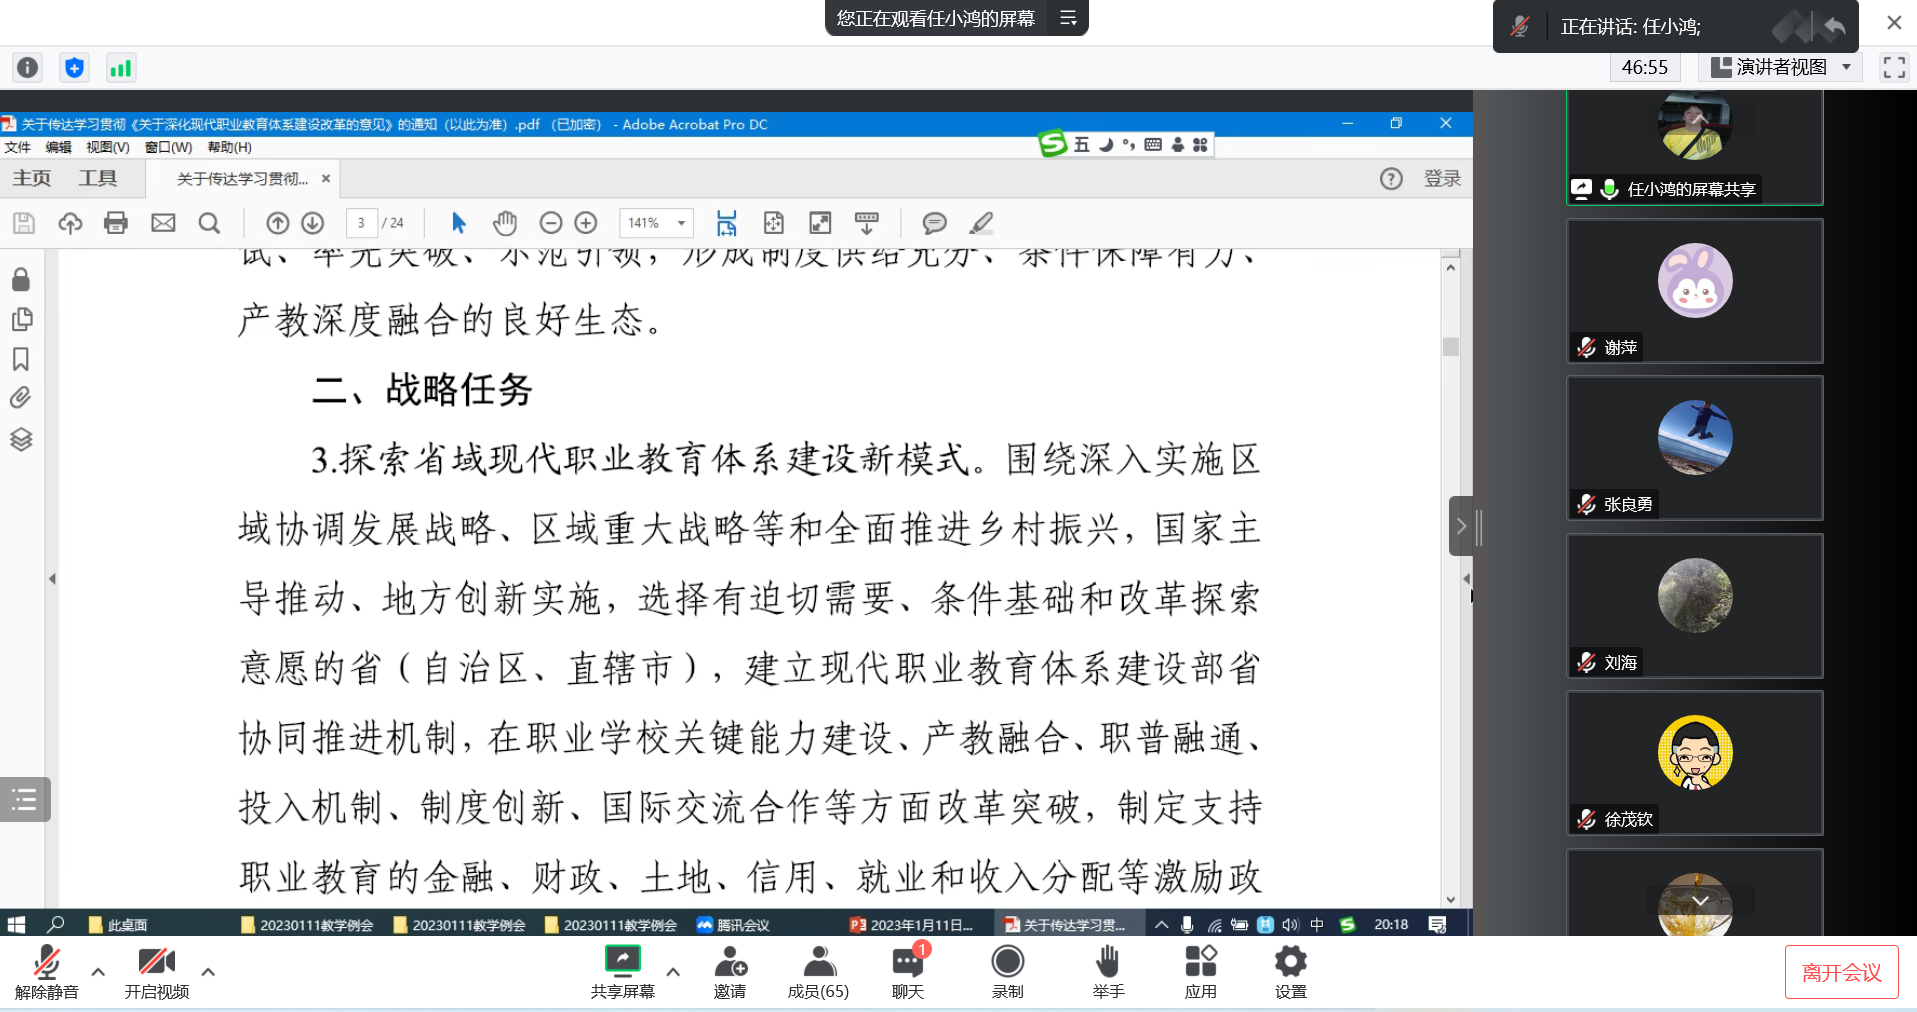The image size is (1917, 1012).
Task: Expand options arrow beside 共享屏幕
Action: 673,971
